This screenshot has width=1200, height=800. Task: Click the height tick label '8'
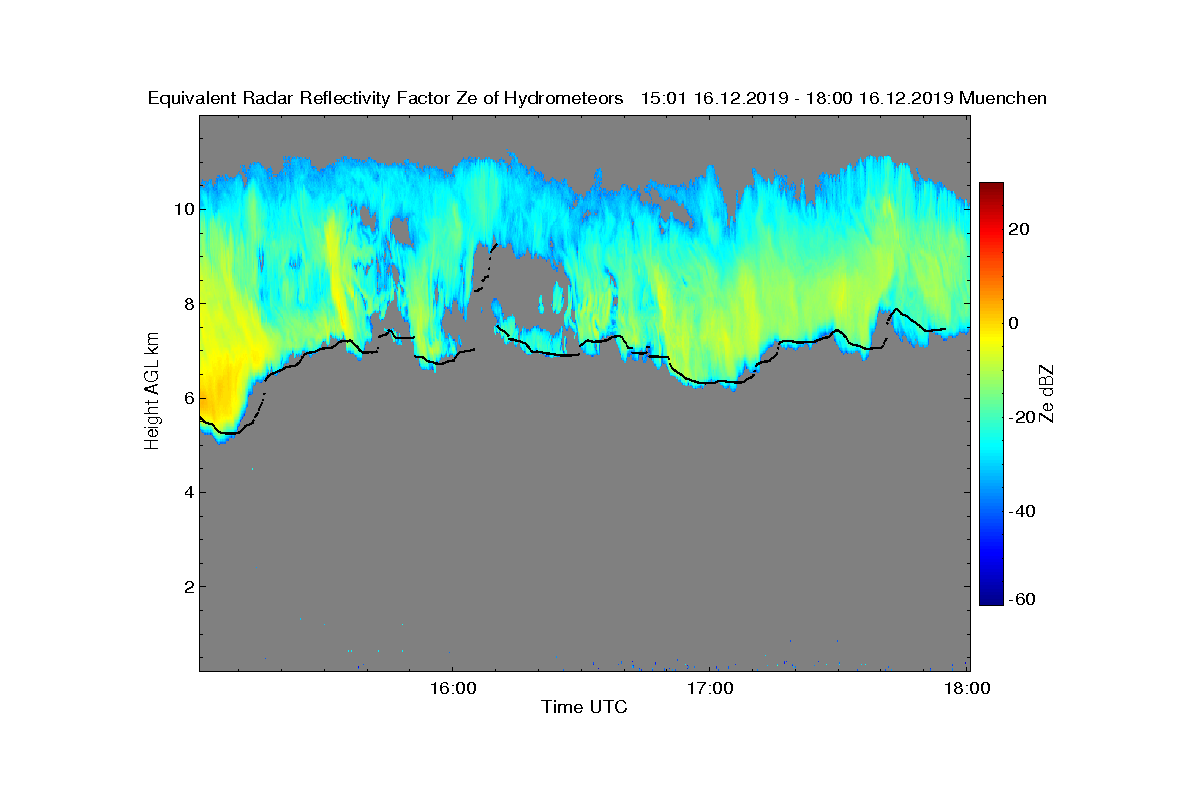pos(187,303)
